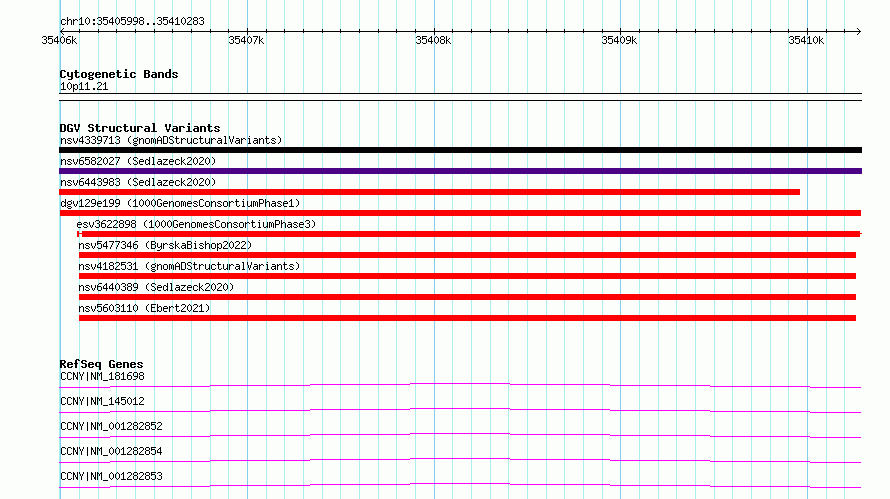This screenshot has height=499, width=890.
Task: Click the arrow at ruler's right end
Action: pos(858,31)
